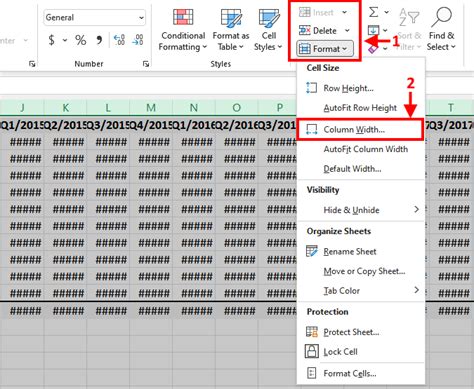Click the Increase Decimal icon
This screenshot has width=474, height=389.
(x=119, y=40)
